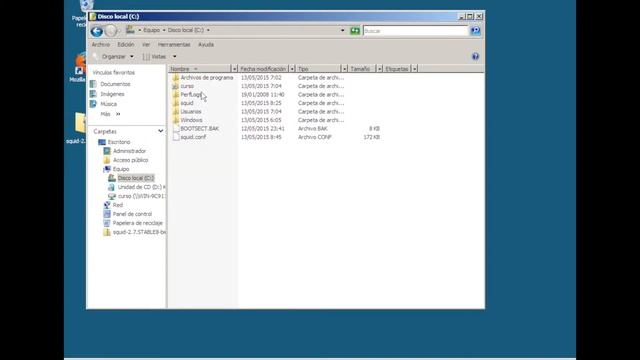This screenshot has height=360, width=640.
Task: Select the Archivos de programa folder icon
Action: point(176,78)
